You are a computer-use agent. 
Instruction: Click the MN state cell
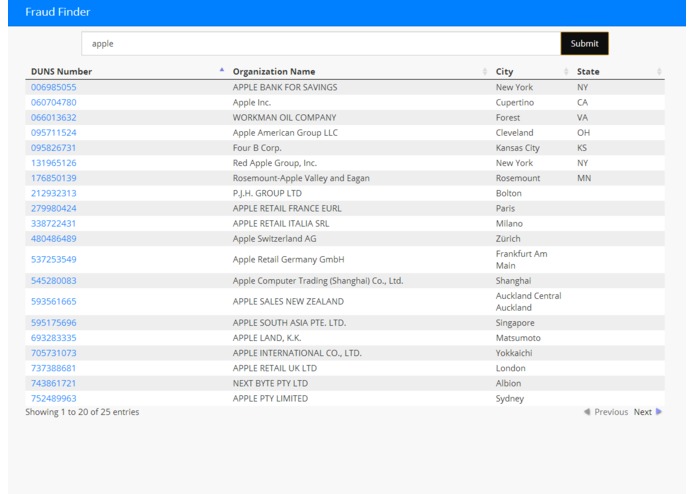[584, 178]
